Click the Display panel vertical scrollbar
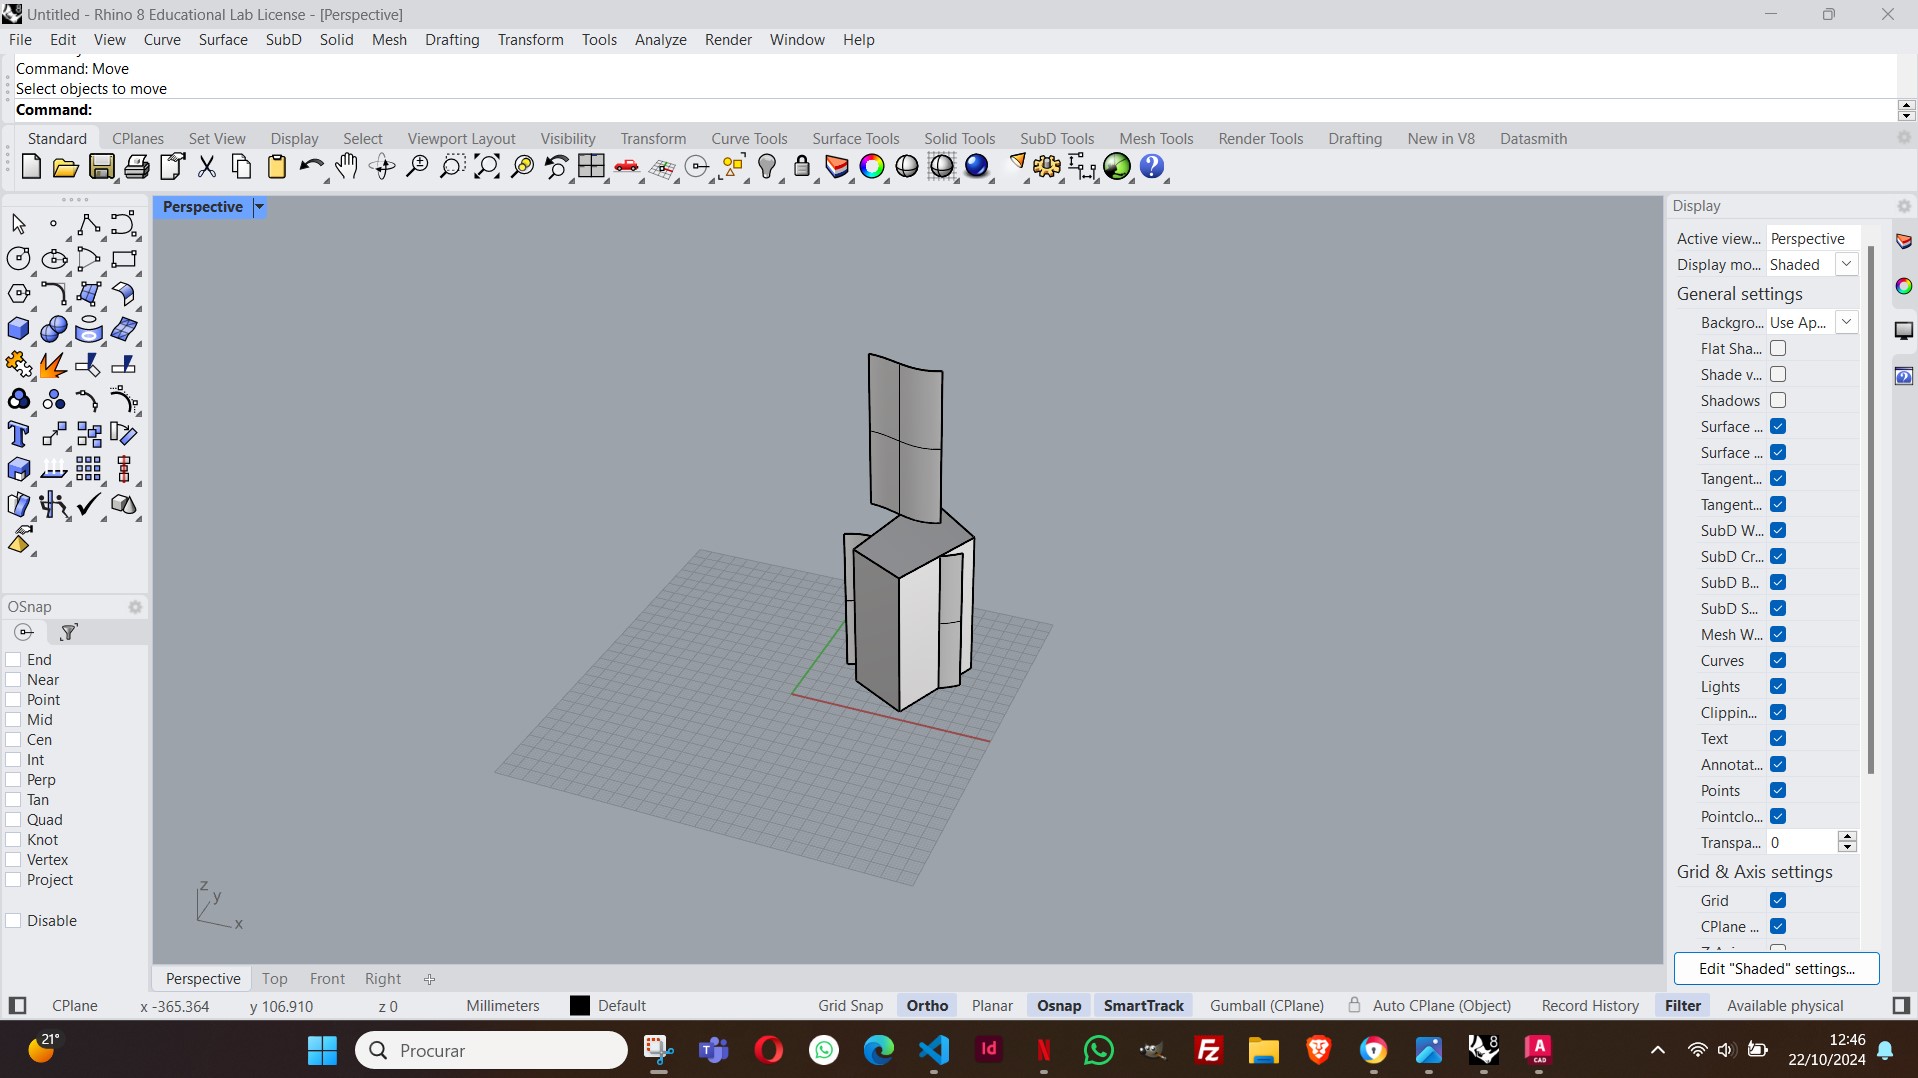 (x=1871, y=510)
